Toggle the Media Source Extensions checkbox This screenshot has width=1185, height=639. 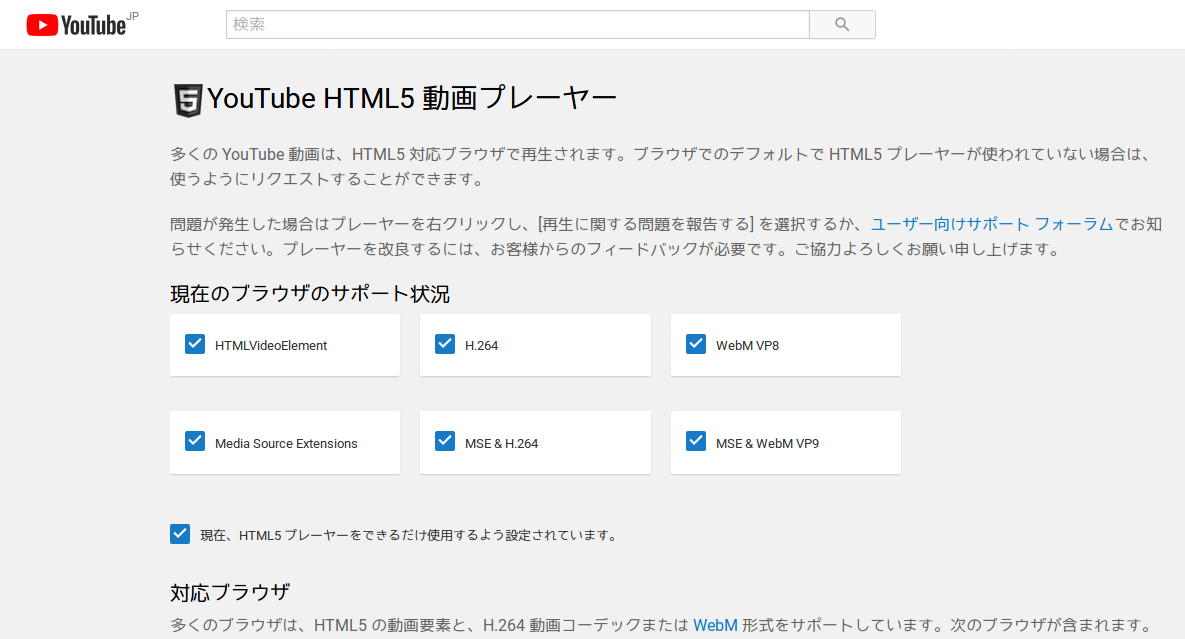[x=195, y=442]
